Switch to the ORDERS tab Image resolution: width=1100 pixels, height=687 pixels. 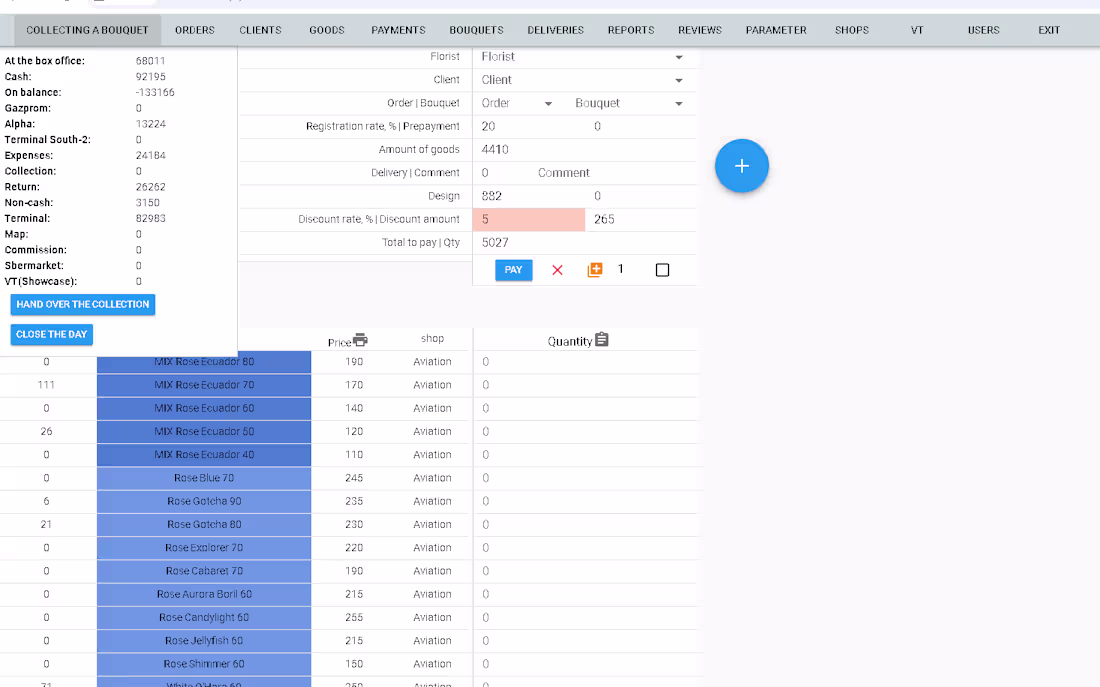coord(194,30)
